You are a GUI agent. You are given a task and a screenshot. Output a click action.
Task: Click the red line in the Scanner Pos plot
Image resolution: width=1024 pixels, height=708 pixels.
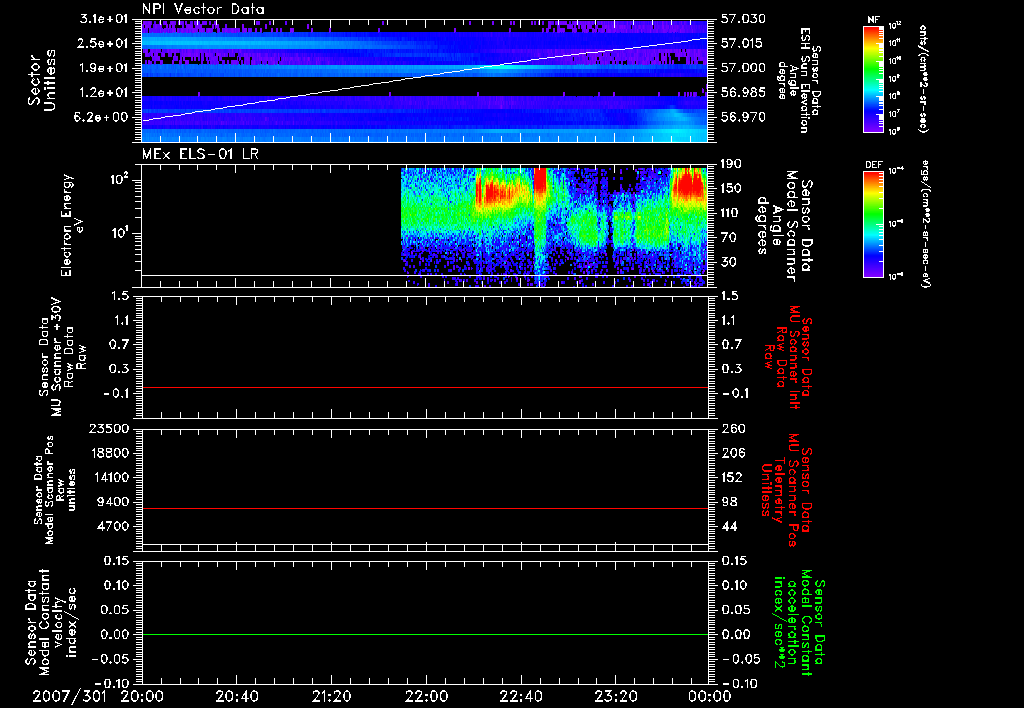425,508
